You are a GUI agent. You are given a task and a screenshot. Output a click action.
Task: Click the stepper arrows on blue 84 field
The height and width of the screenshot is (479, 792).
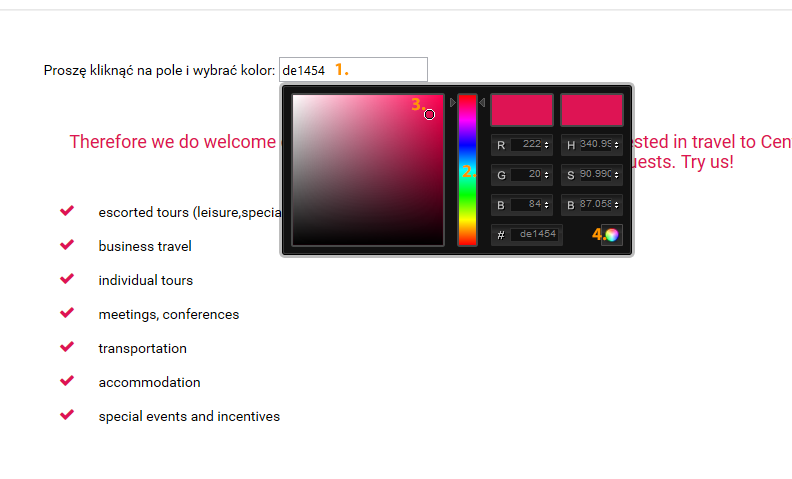(x=547, y=205)
